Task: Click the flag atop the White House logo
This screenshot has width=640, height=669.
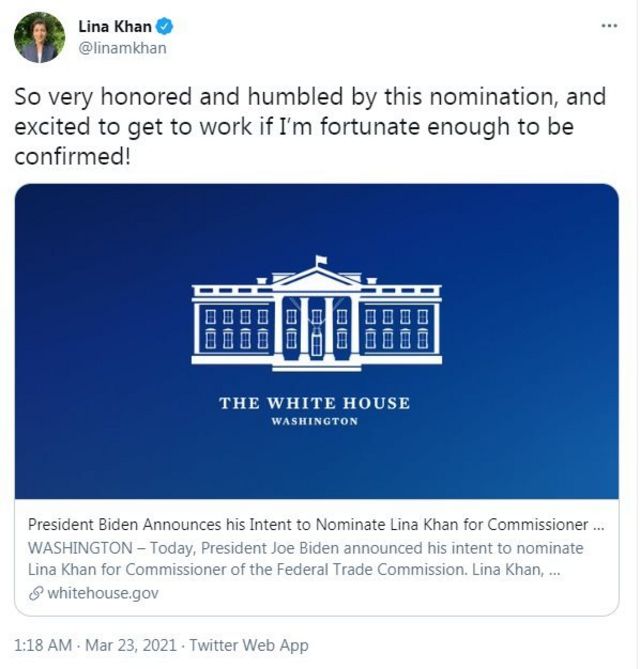Action: tap(320, 261)
